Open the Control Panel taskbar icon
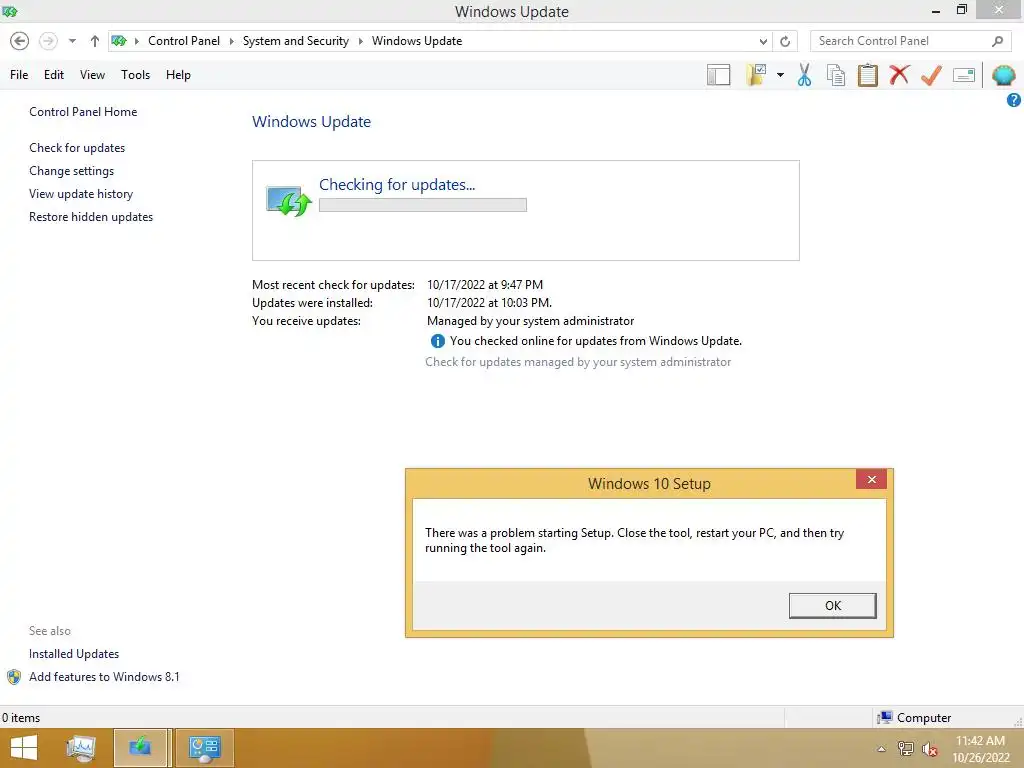The image size is (1024, 768). (x=204, y=748)
